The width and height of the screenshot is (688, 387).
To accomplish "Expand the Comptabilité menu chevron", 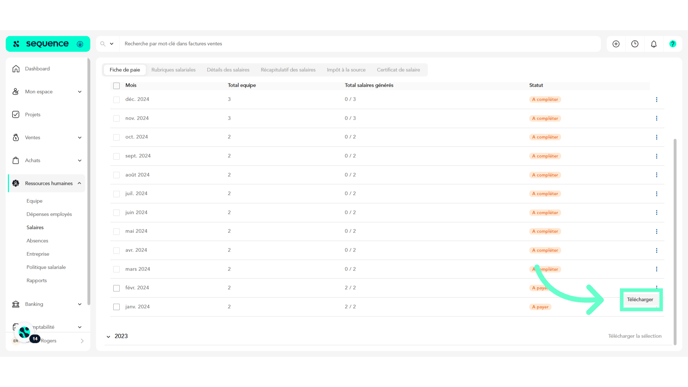I will (79, 327).
